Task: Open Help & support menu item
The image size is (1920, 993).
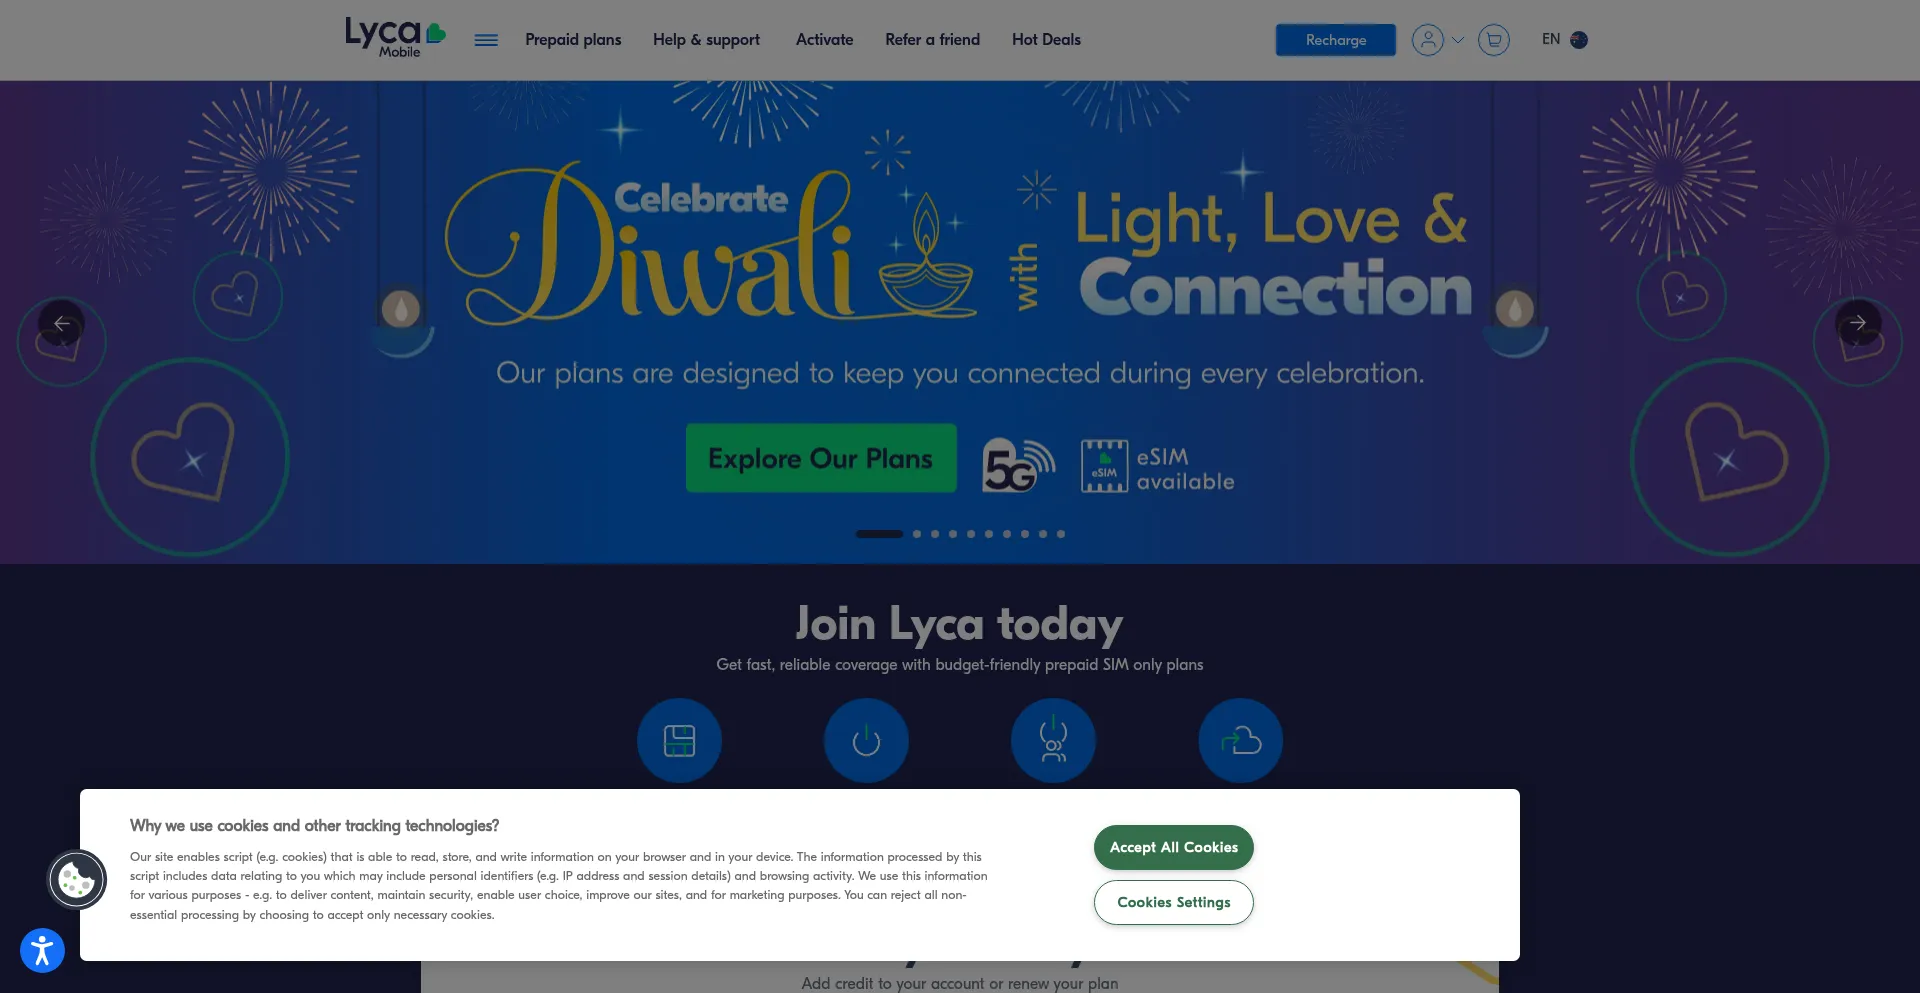Action: click(x=706, y=40)
